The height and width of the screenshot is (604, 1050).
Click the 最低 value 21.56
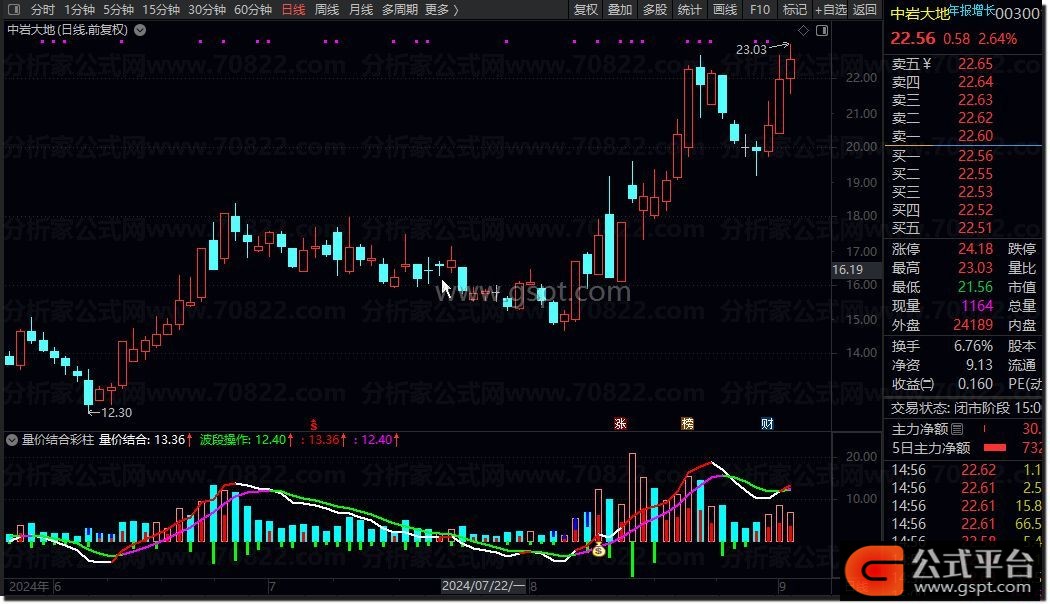975,287
